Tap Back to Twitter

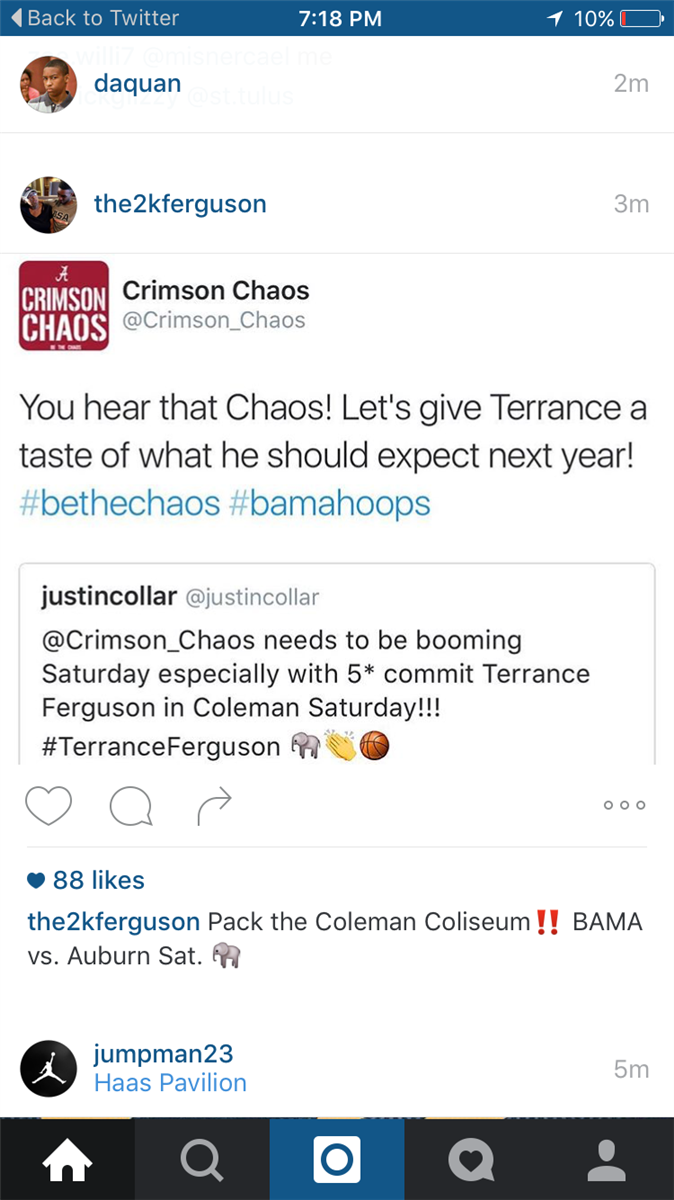click(94, 18)
